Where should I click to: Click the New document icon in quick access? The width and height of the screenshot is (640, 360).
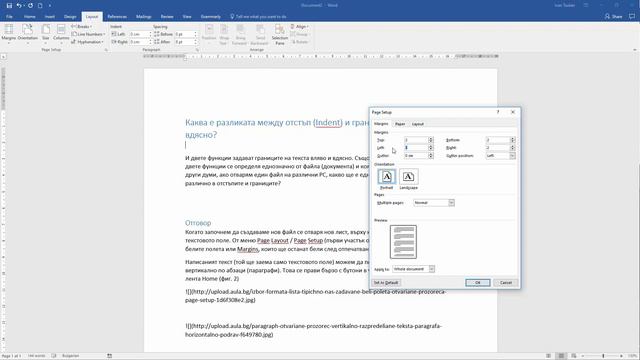(40, 6)
